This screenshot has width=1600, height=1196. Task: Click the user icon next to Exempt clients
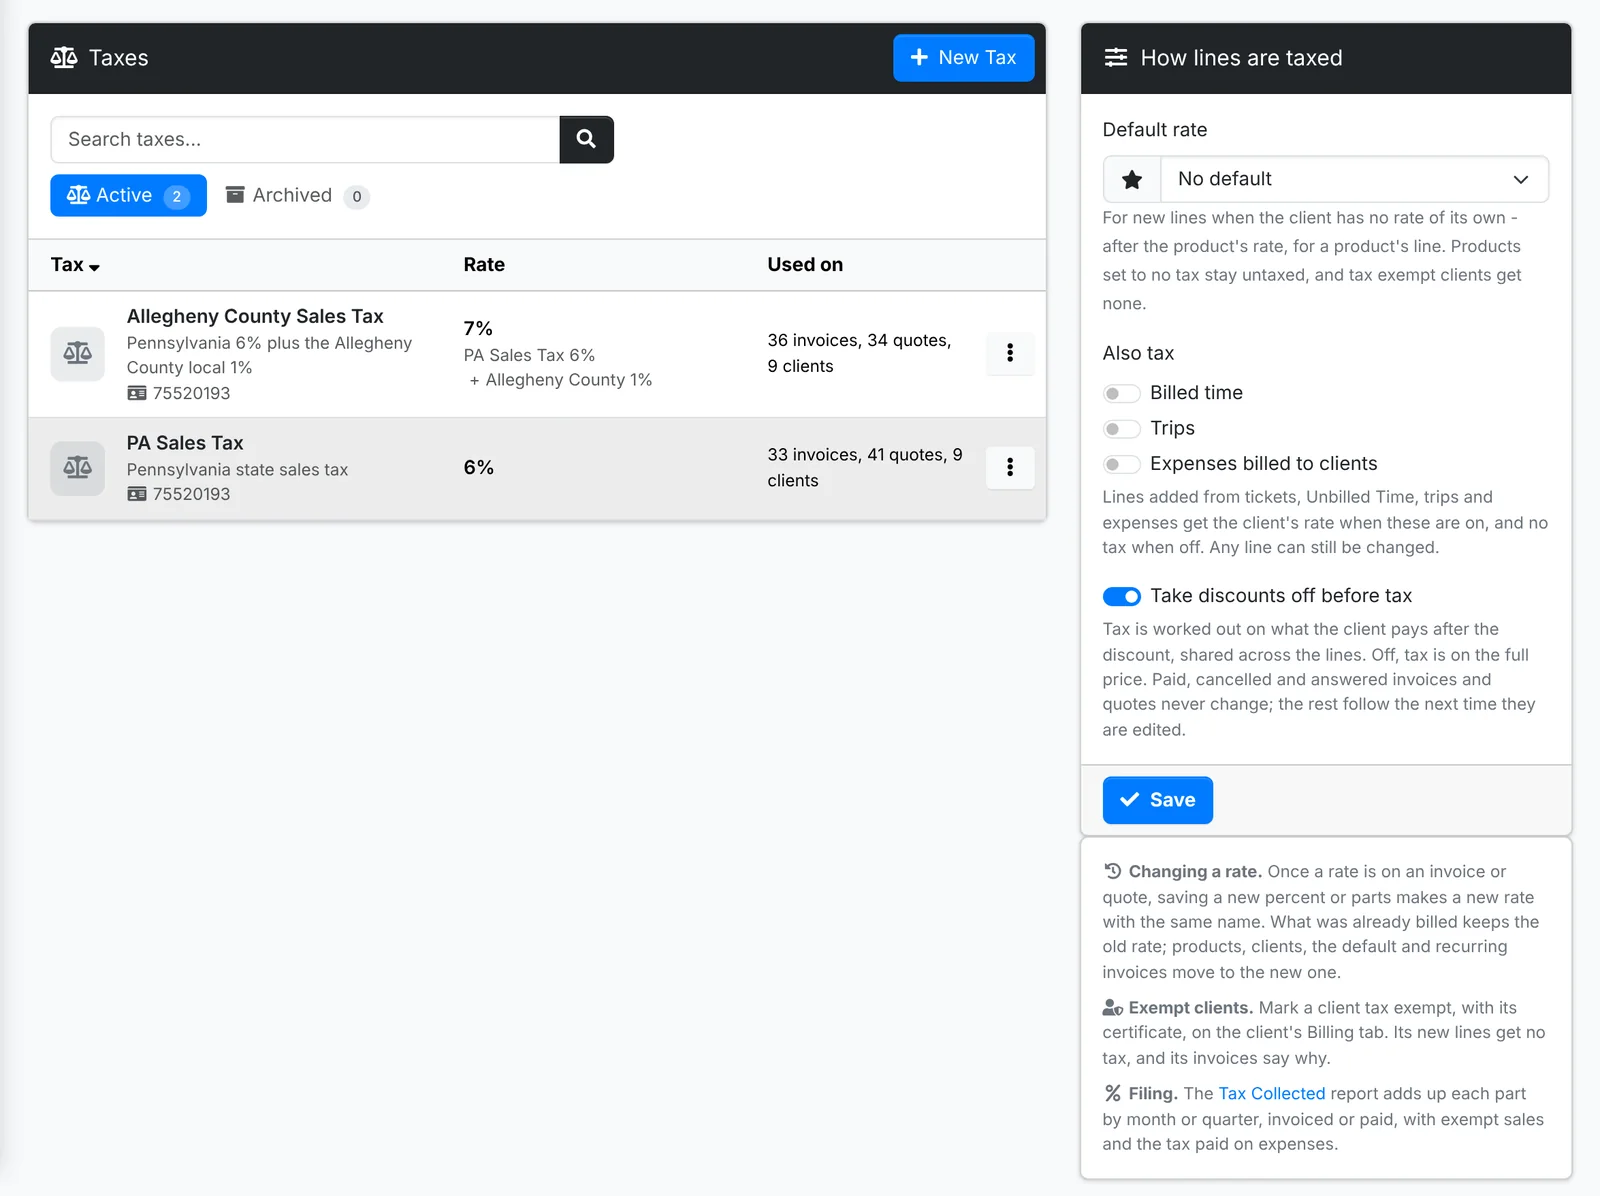coord(1113,1008)
